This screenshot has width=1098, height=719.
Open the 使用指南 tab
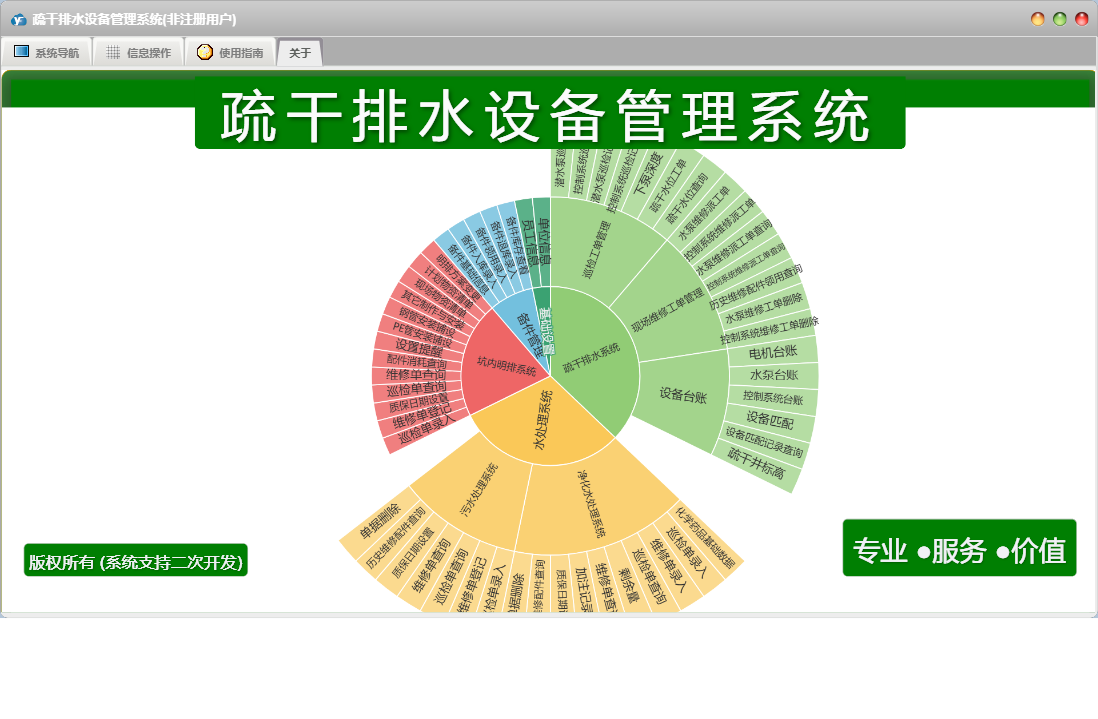pos(230,53)
